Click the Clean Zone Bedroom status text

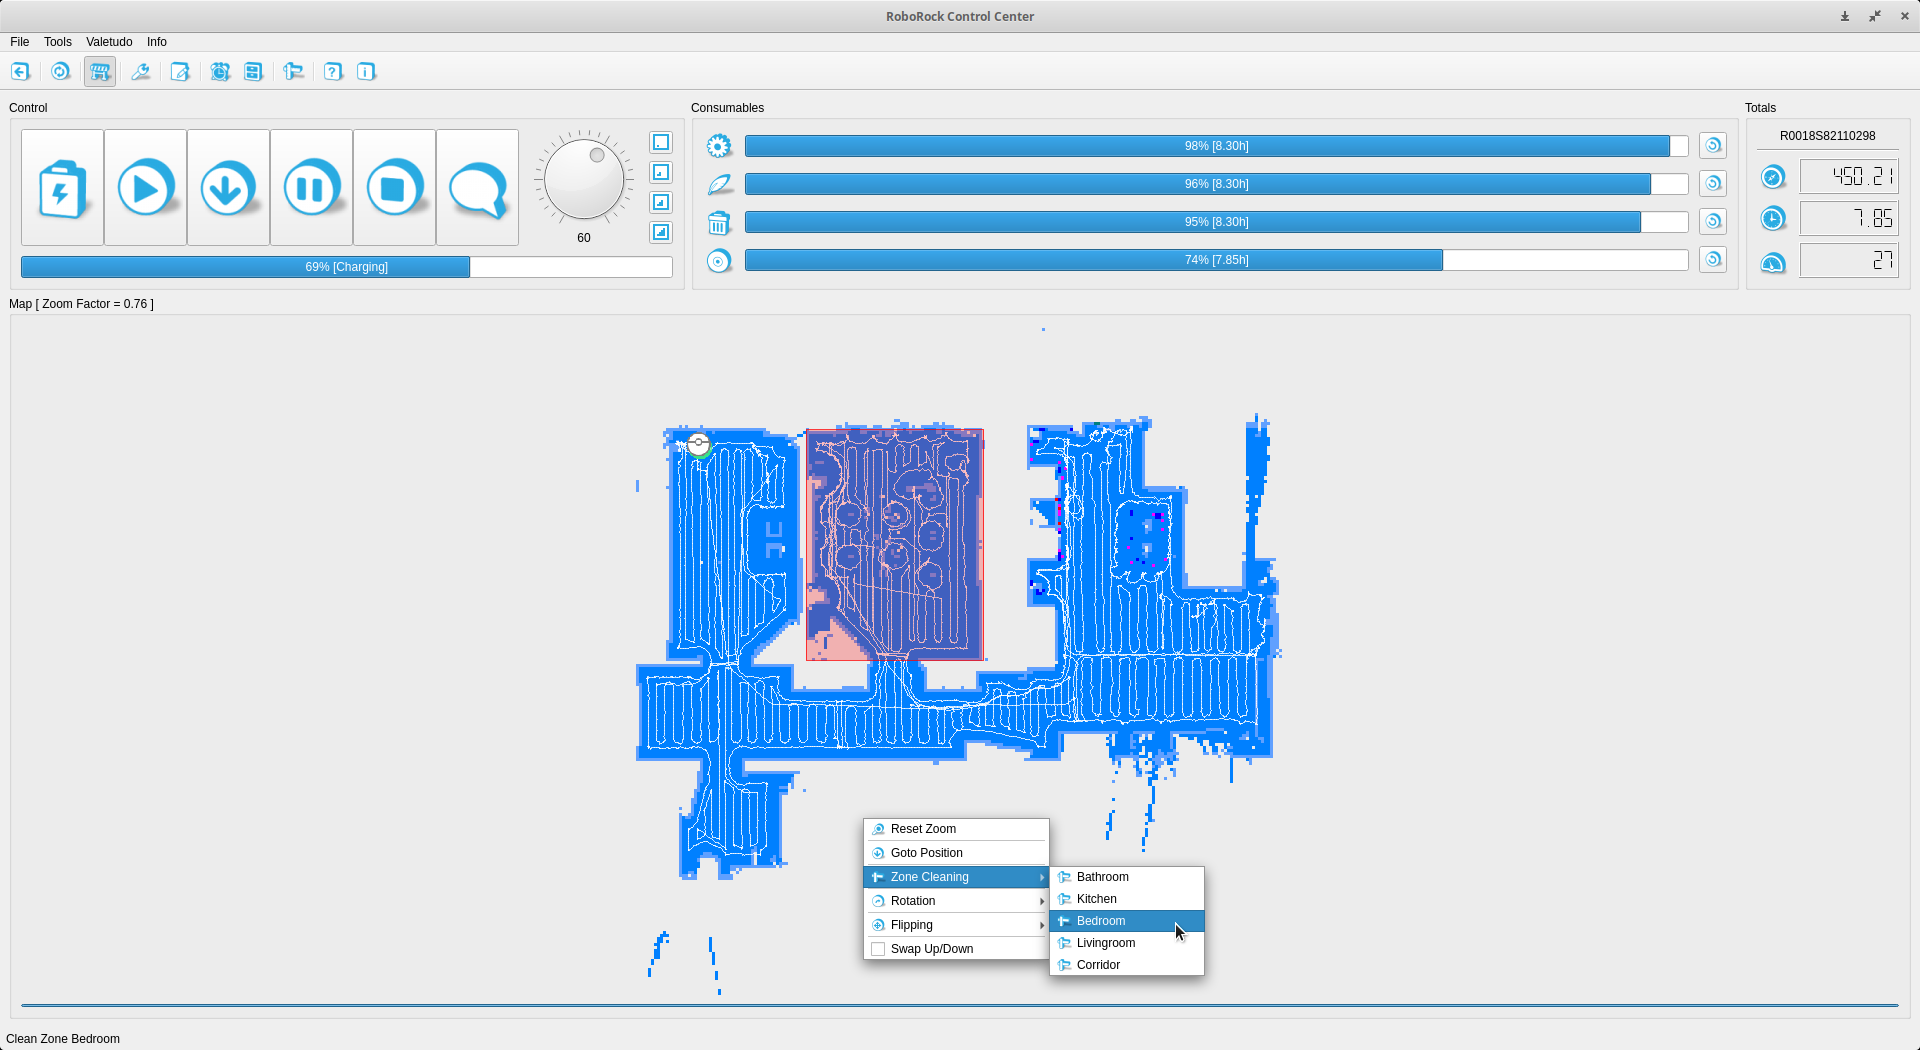(63, 1039)
